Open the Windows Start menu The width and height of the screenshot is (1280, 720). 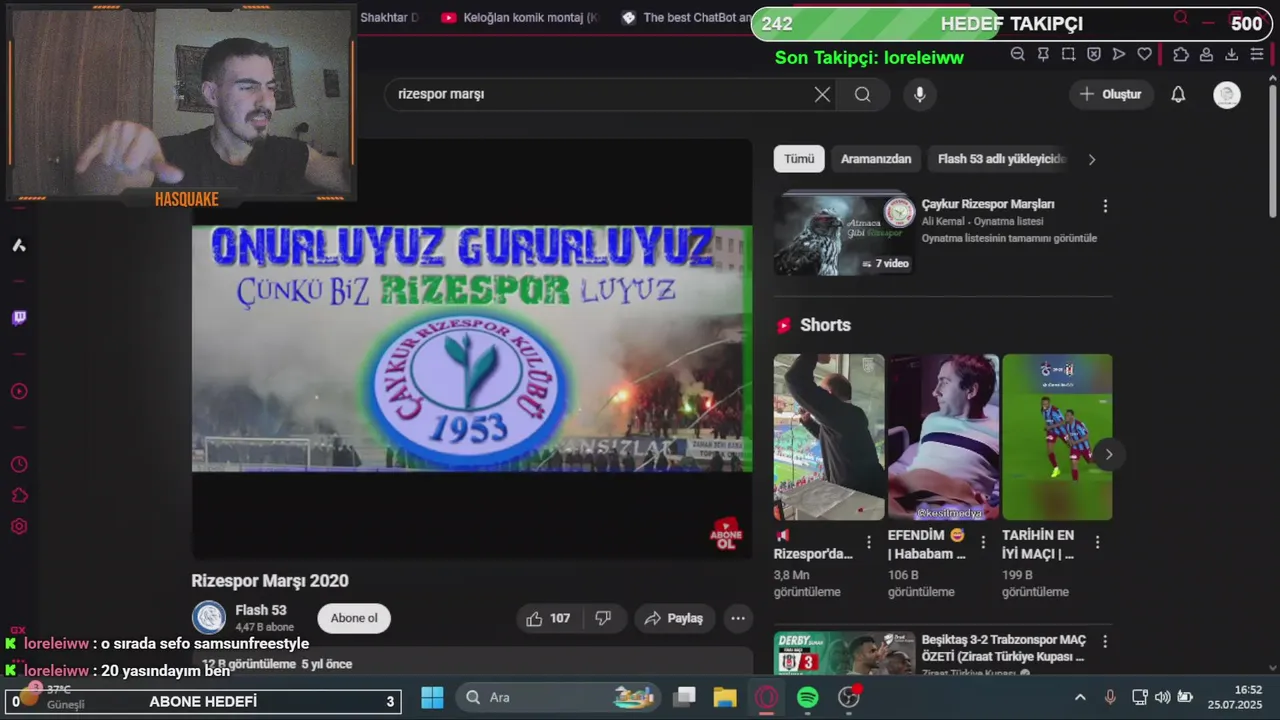pos(432,698)
